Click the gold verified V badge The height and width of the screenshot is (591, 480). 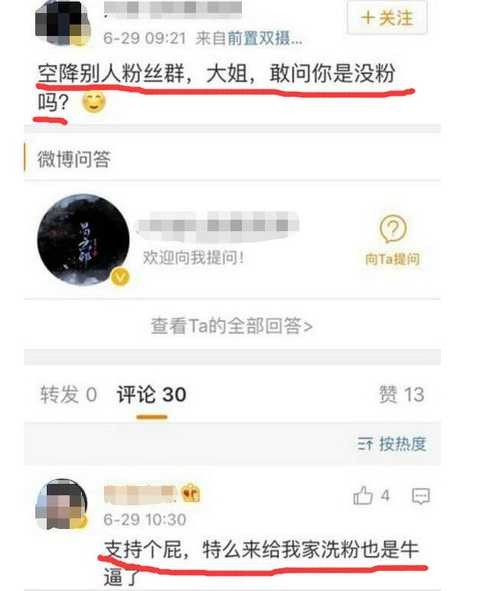[x=120, y=277]
